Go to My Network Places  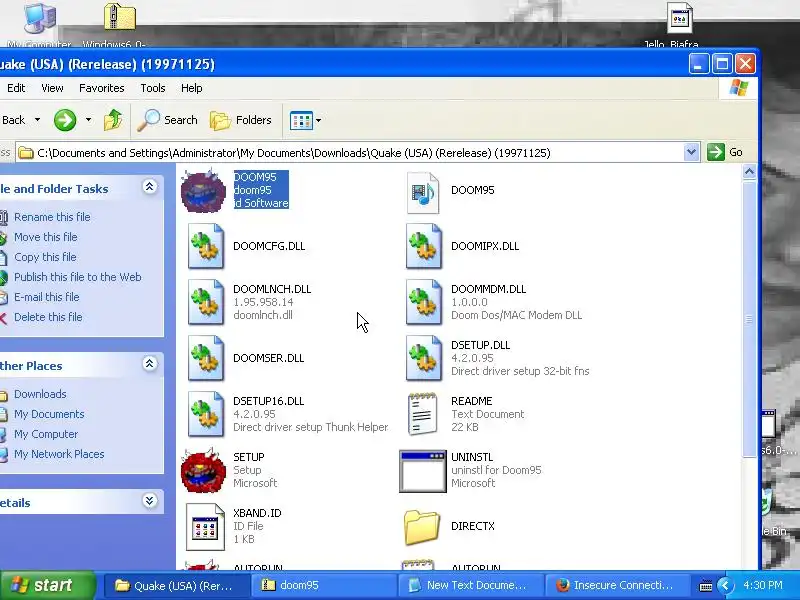point(59,454)
